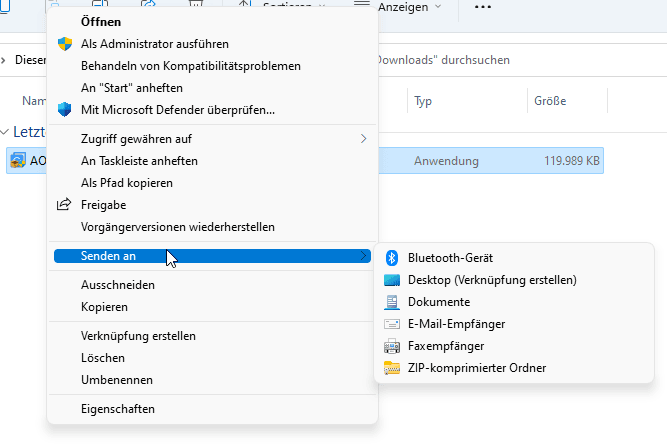Select Eigenschaften from the context menu

[x=118, y=408]
